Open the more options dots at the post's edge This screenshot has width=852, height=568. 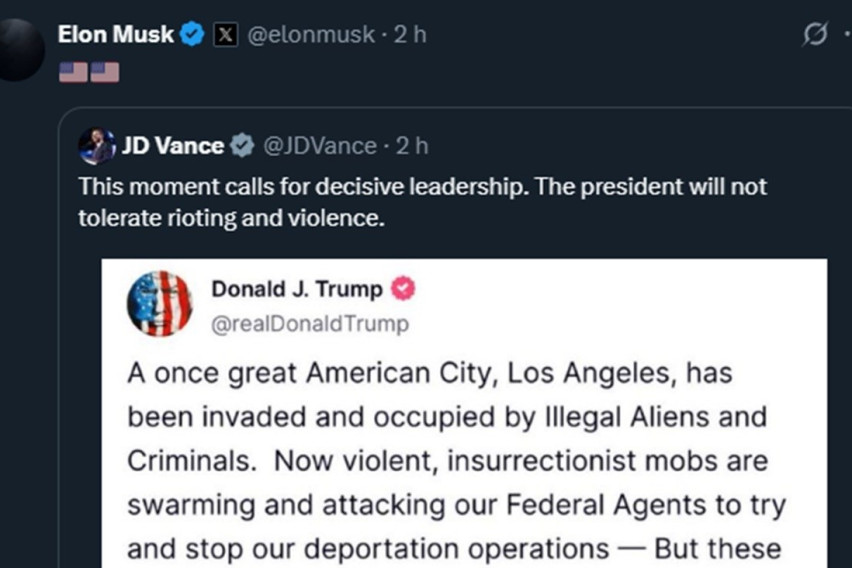(x=846, y=35)
